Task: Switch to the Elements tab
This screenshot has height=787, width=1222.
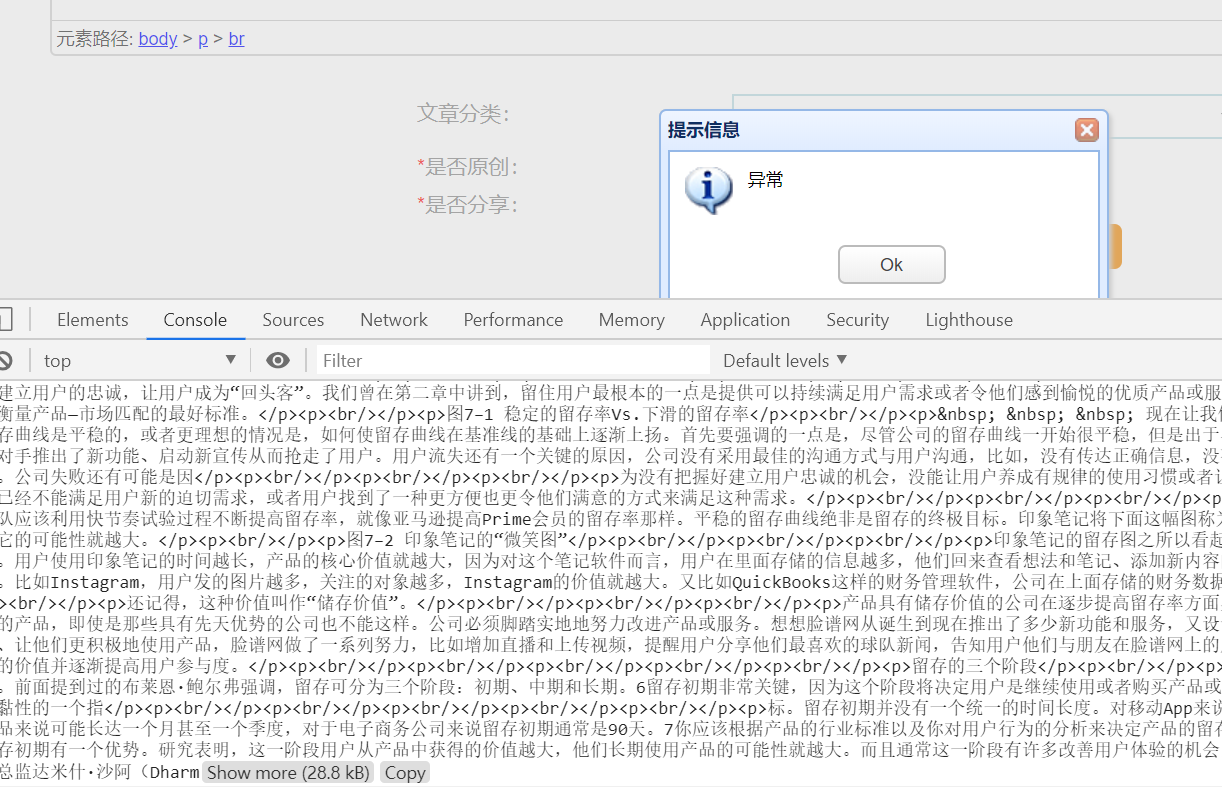Action: [92, 319]
